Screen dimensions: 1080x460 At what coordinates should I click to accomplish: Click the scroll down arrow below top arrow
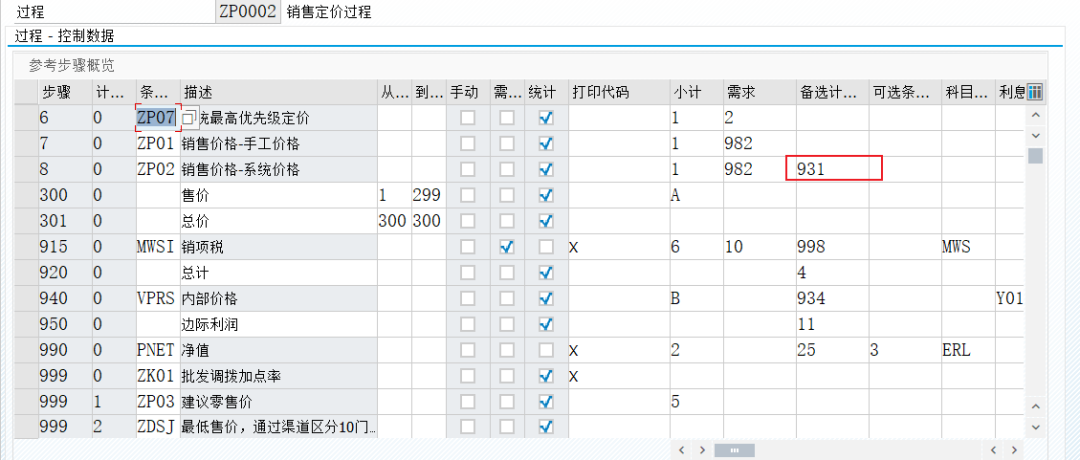point(1035,134)
